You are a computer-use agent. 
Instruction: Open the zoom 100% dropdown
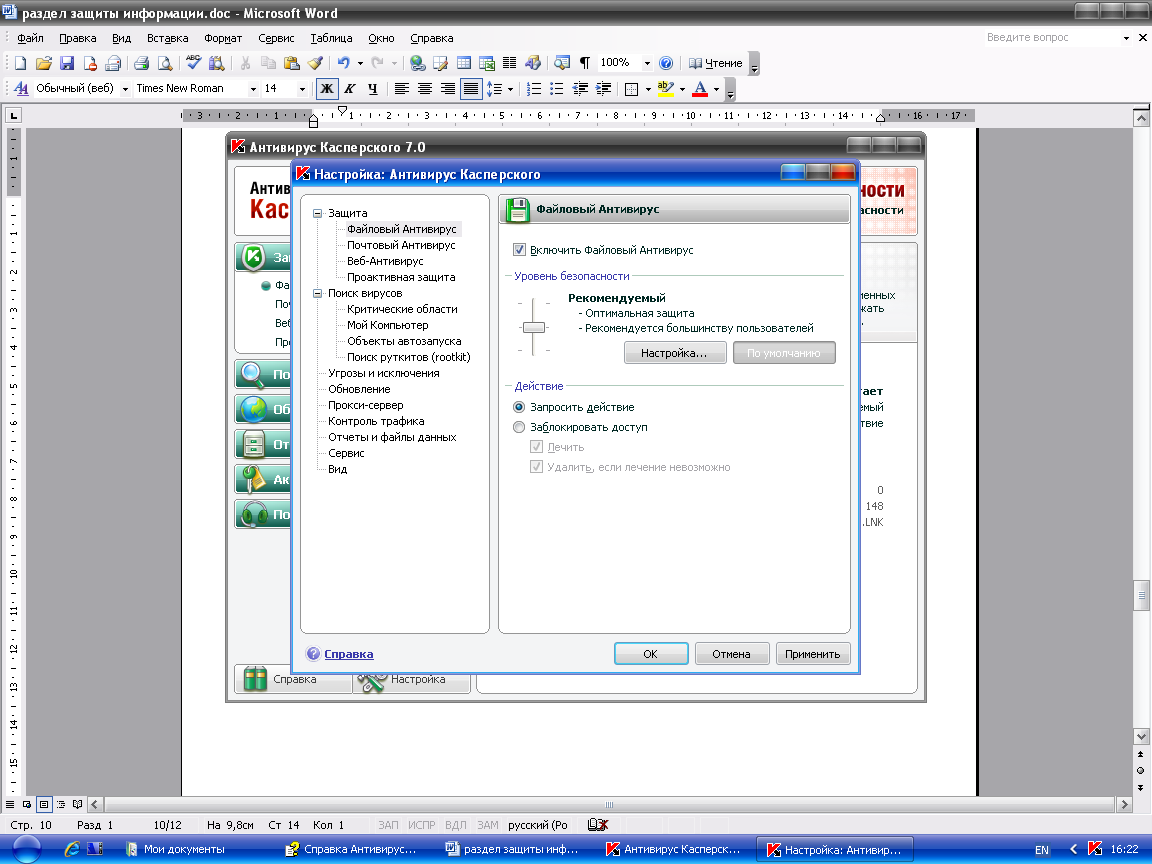pos(647,63)
